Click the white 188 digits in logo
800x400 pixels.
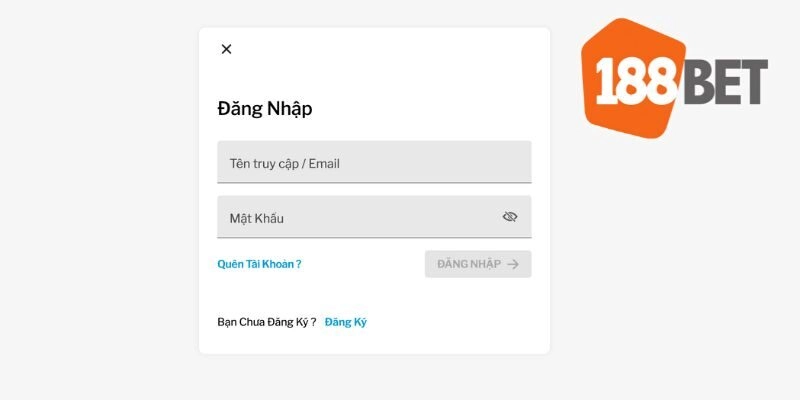(x=637, y=82)
